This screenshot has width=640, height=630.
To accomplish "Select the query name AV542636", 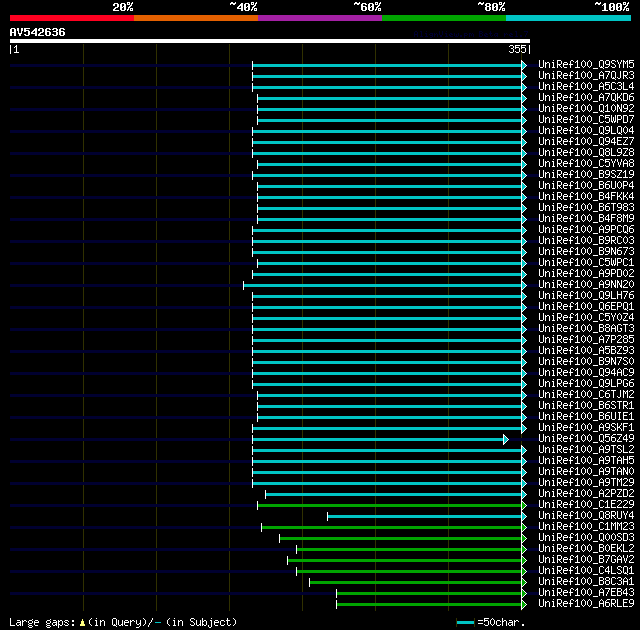I will tap(38, 32).
